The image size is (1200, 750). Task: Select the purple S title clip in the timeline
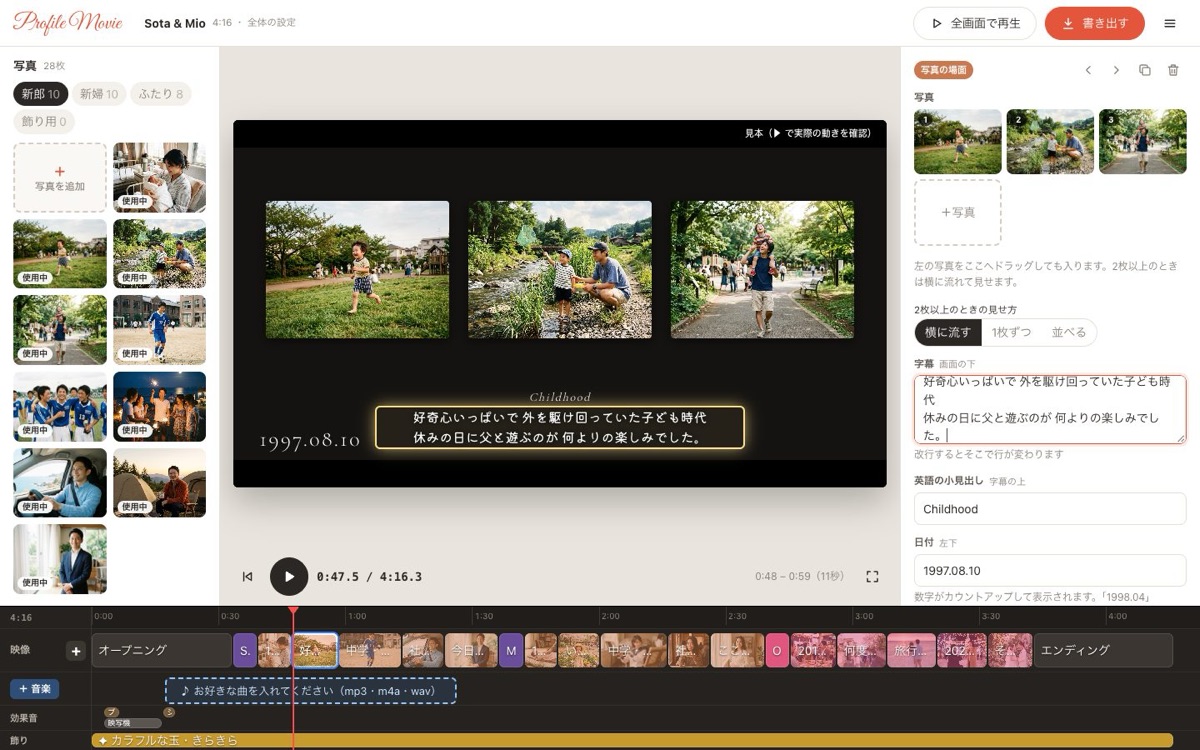[x=245, y=650]
